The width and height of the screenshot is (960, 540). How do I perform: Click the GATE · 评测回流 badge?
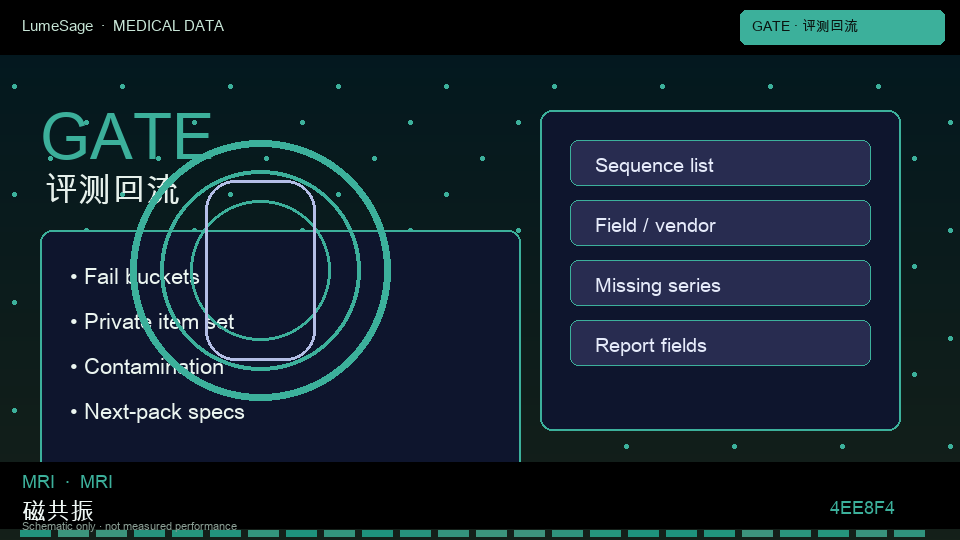842,27
